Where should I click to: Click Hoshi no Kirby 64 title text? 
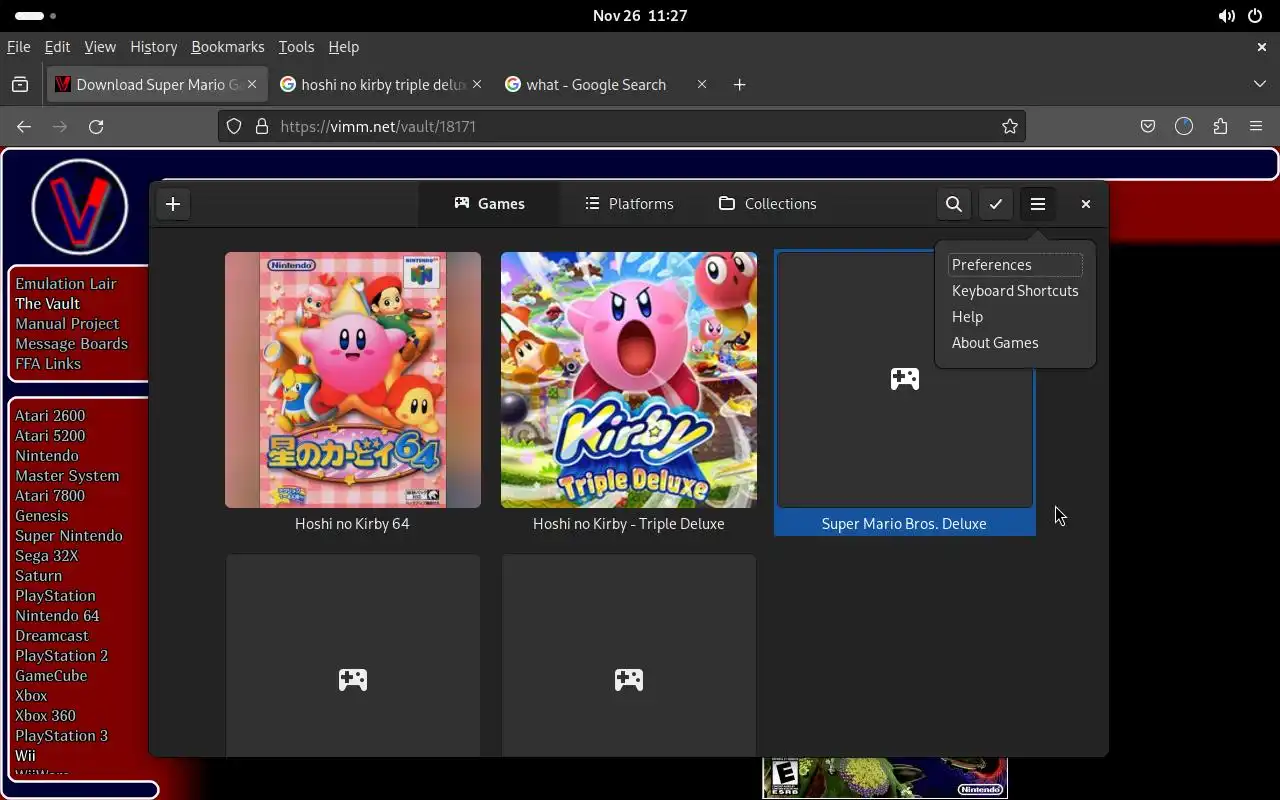[352, 524]
